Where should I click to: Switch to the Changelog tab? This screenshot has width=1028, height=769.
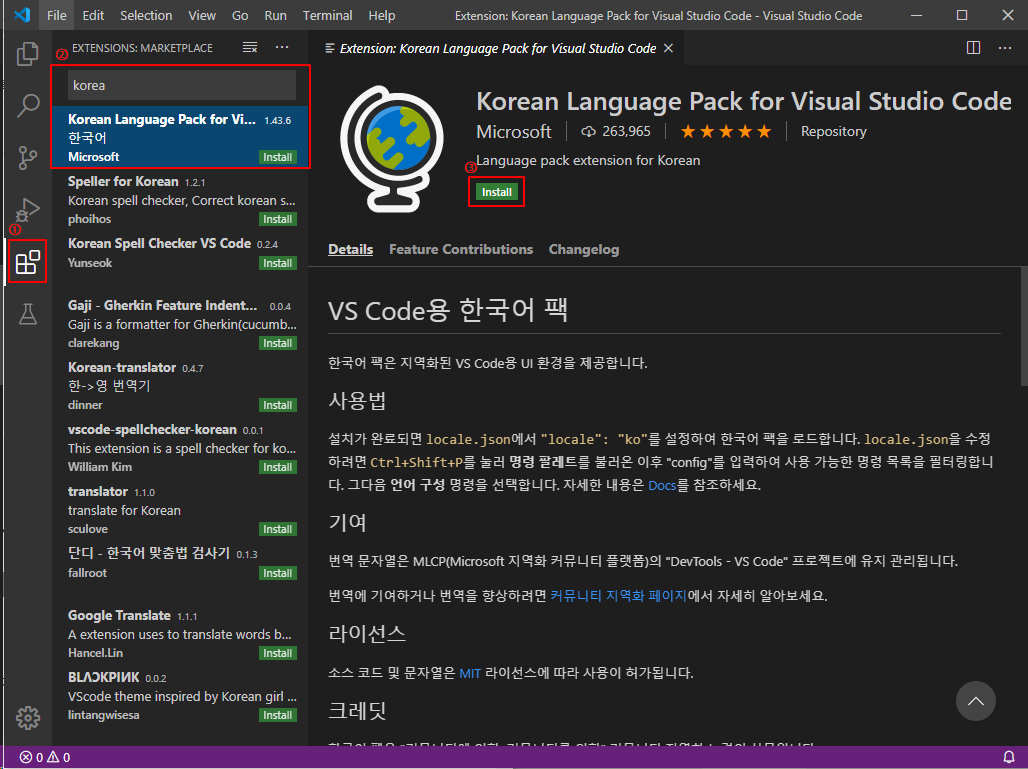[x=583, y=250]
